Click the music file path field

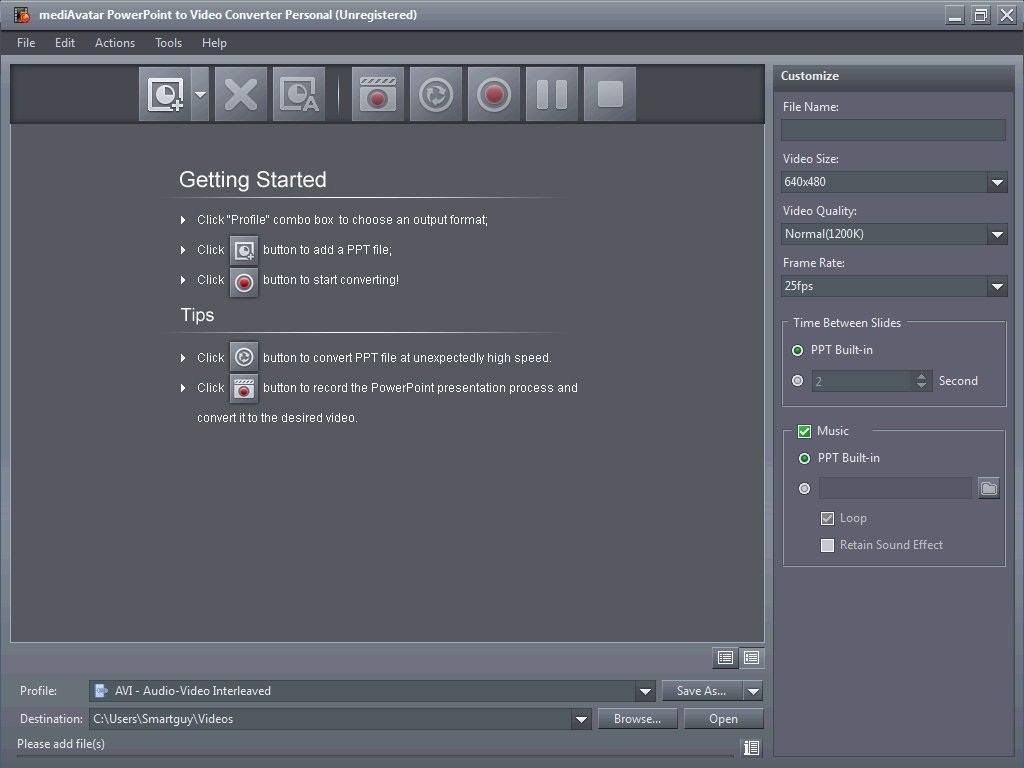pos(895,488)
